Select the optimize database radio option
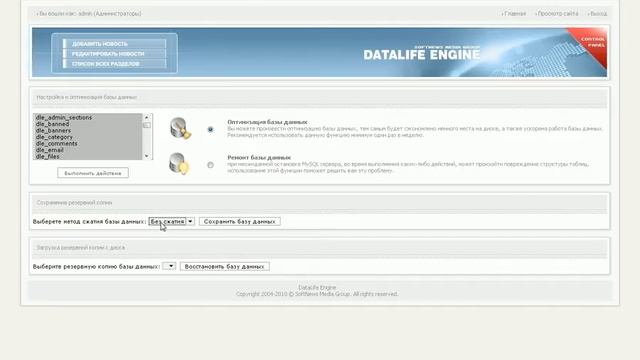 (210, 129)
